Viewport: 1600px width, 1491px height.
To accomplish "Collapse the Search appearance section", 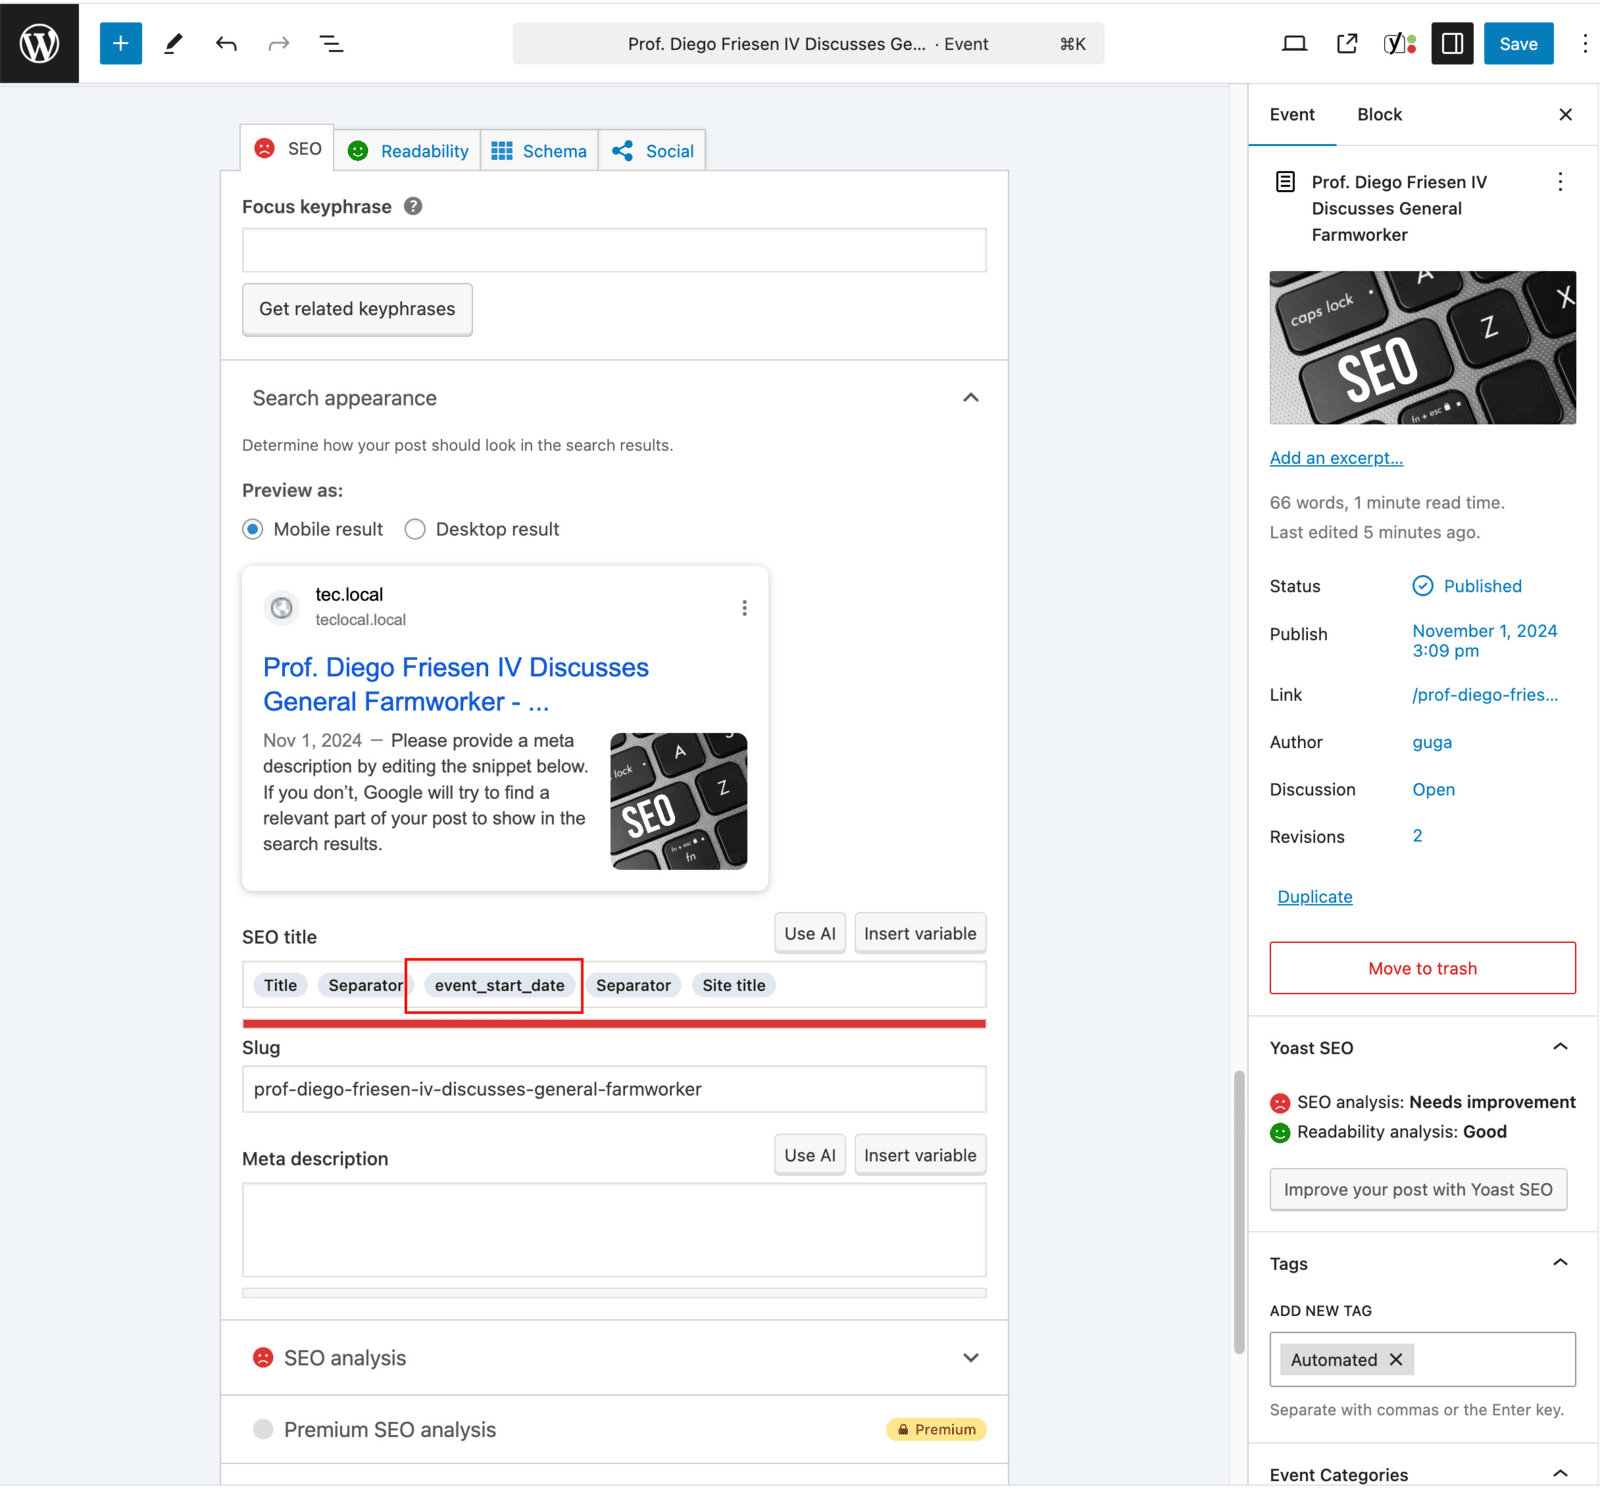I will pyautogui.click(x=970, y=397).
